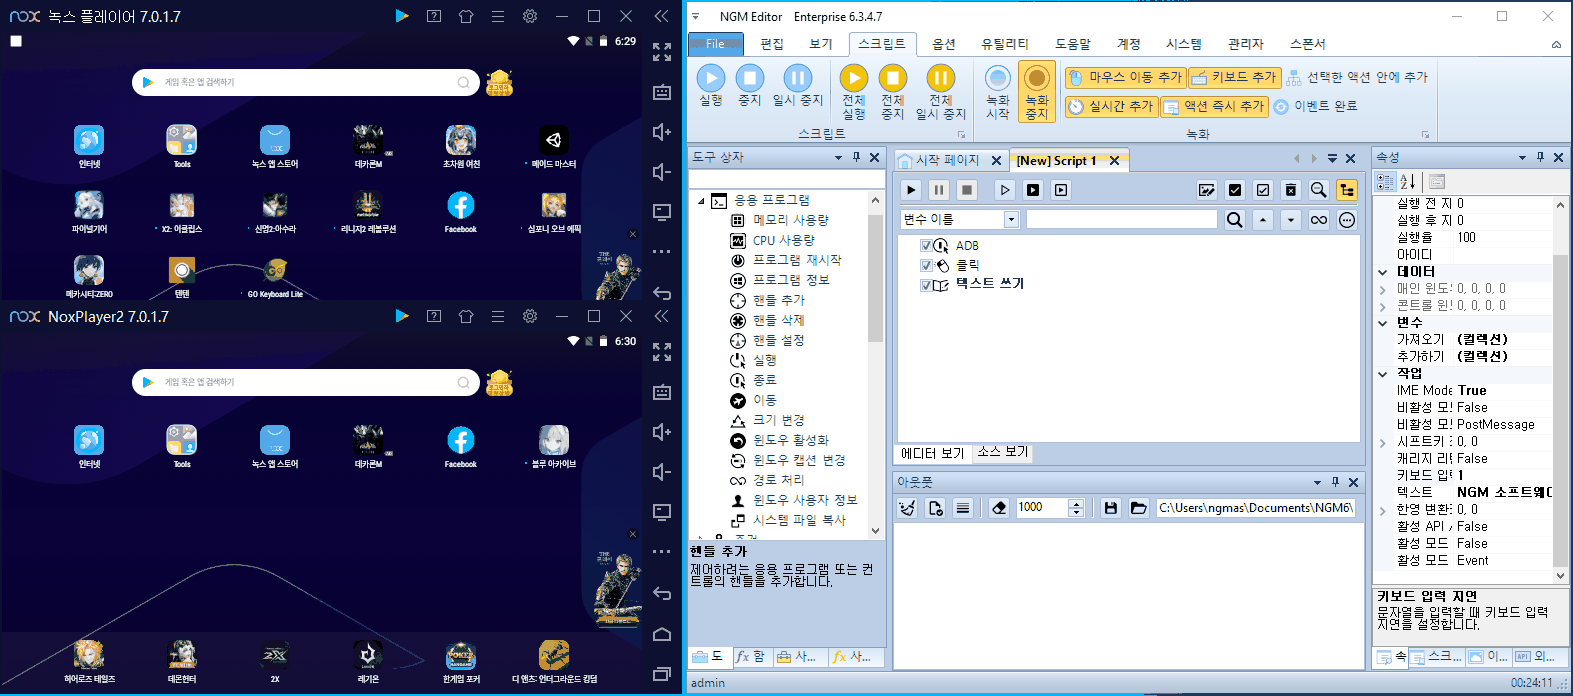Image resolution: width=1573 pixels, height=696 pixels.
Task: Click the search magnifier icon beside the variable field
Action: pos(1235,220)
